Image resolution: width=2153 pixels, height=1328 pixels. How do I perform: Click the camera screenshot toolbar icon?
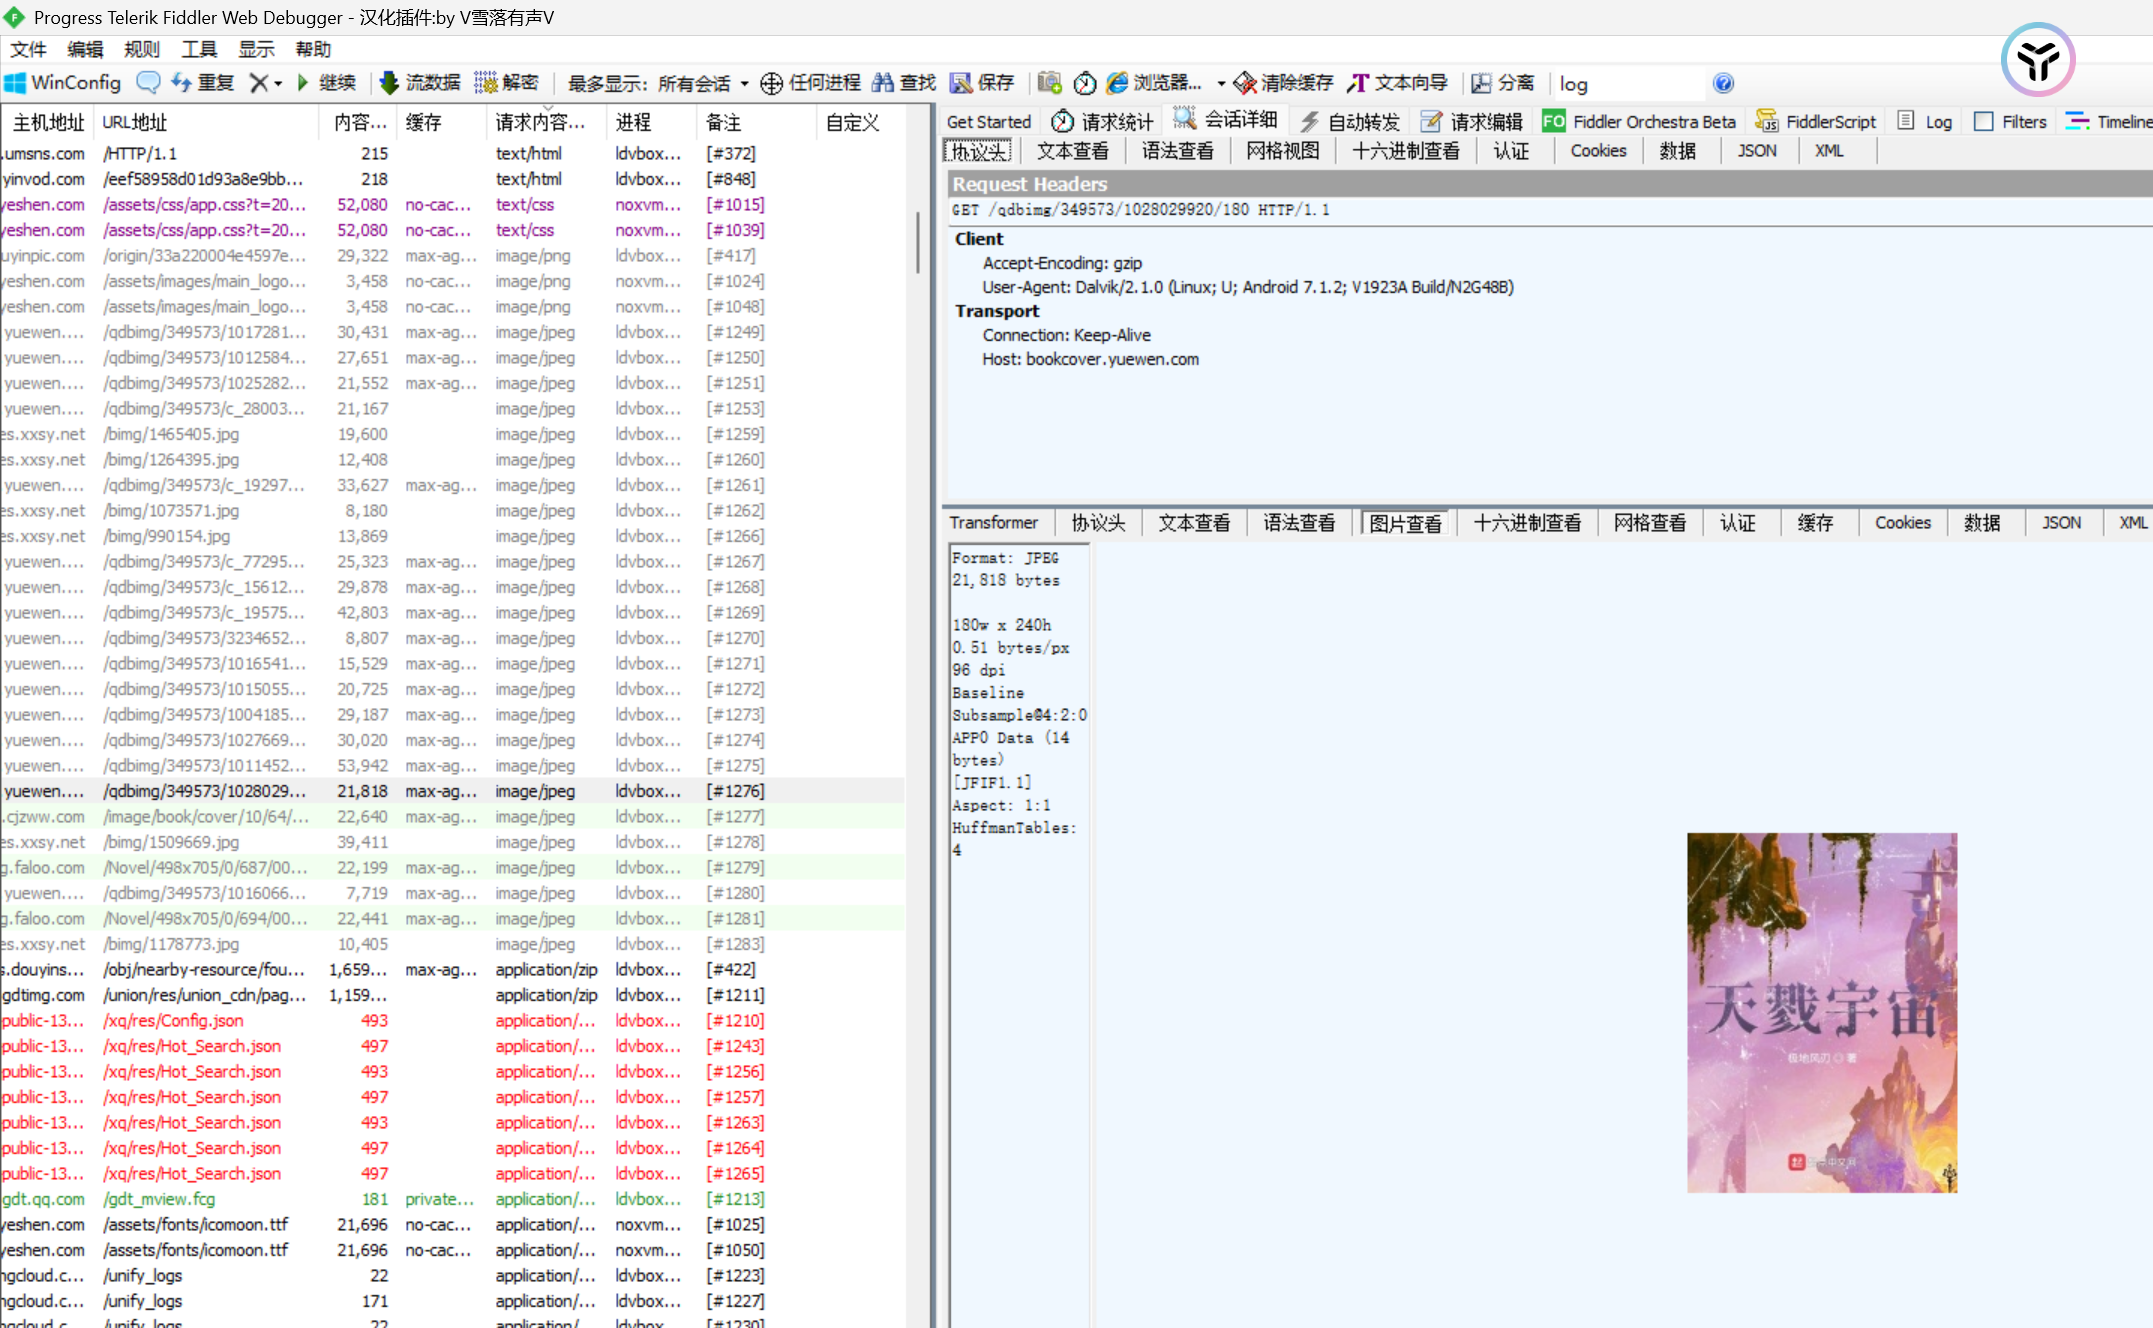[1049, 83]
